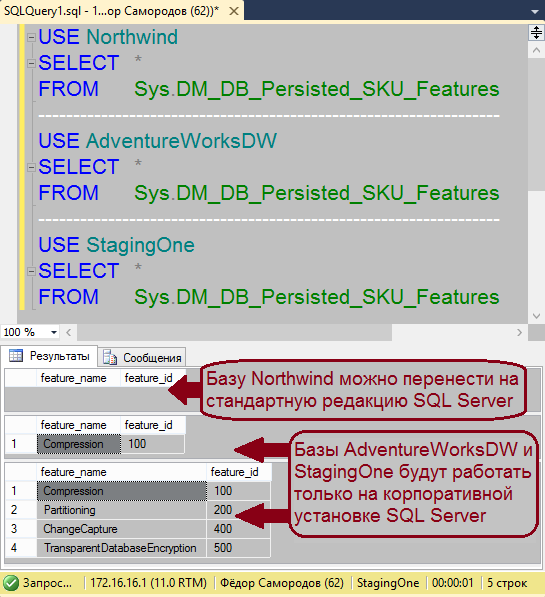Switch to the Сообщения tab

[x=142, y=358]
